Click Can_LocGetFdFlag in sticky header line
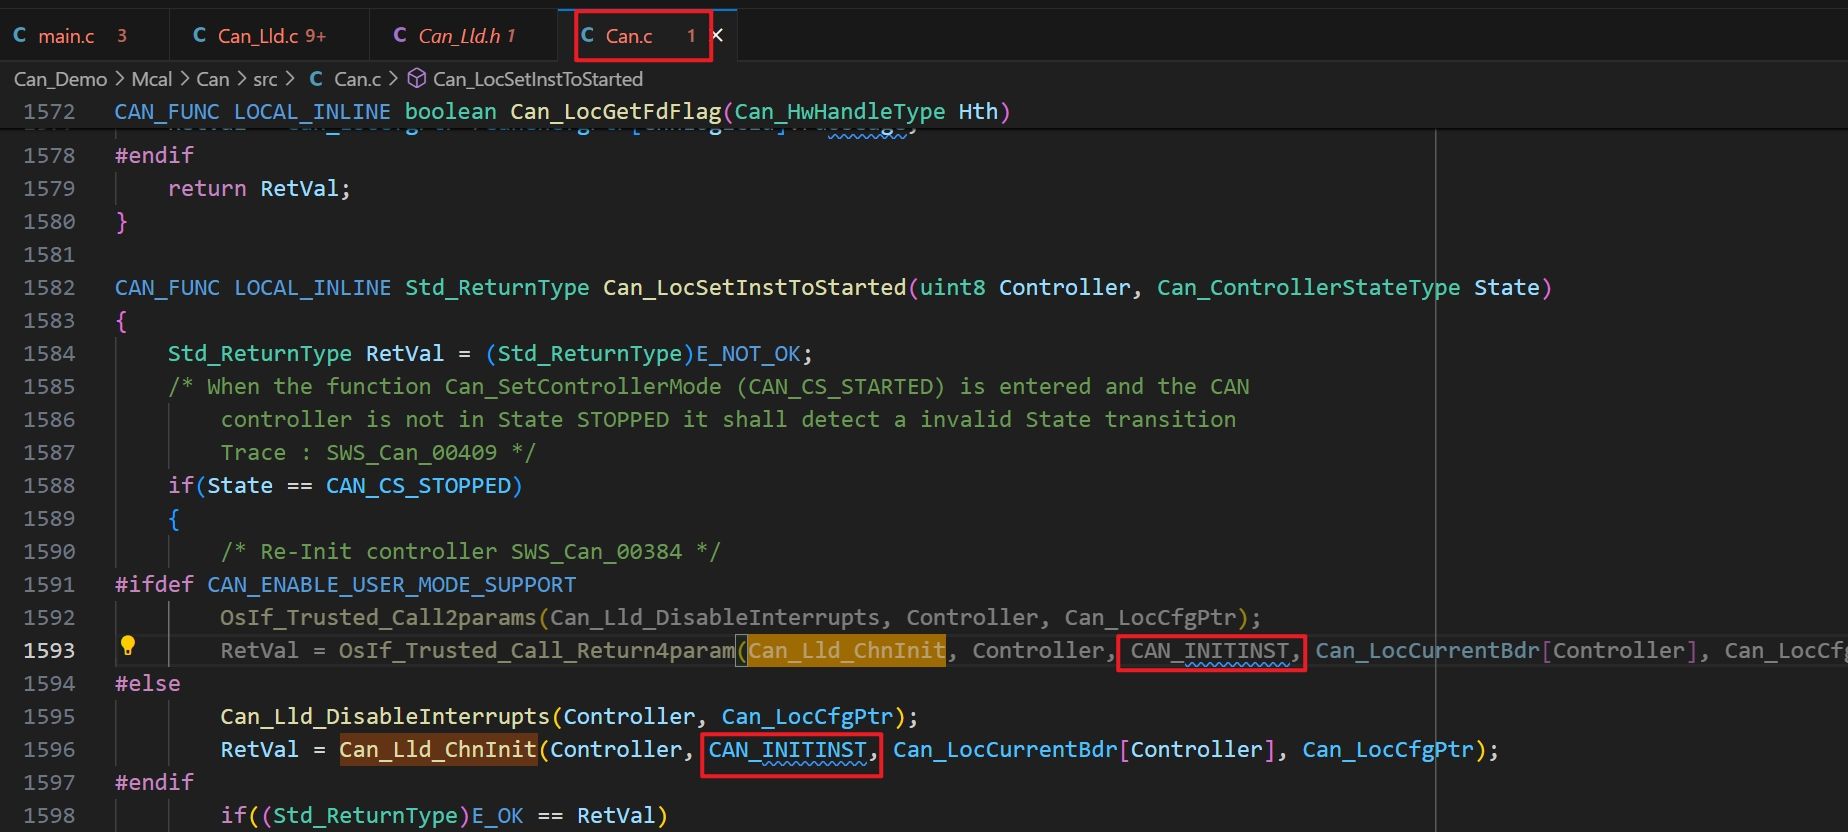1848x832 pixels. point(616,111)
